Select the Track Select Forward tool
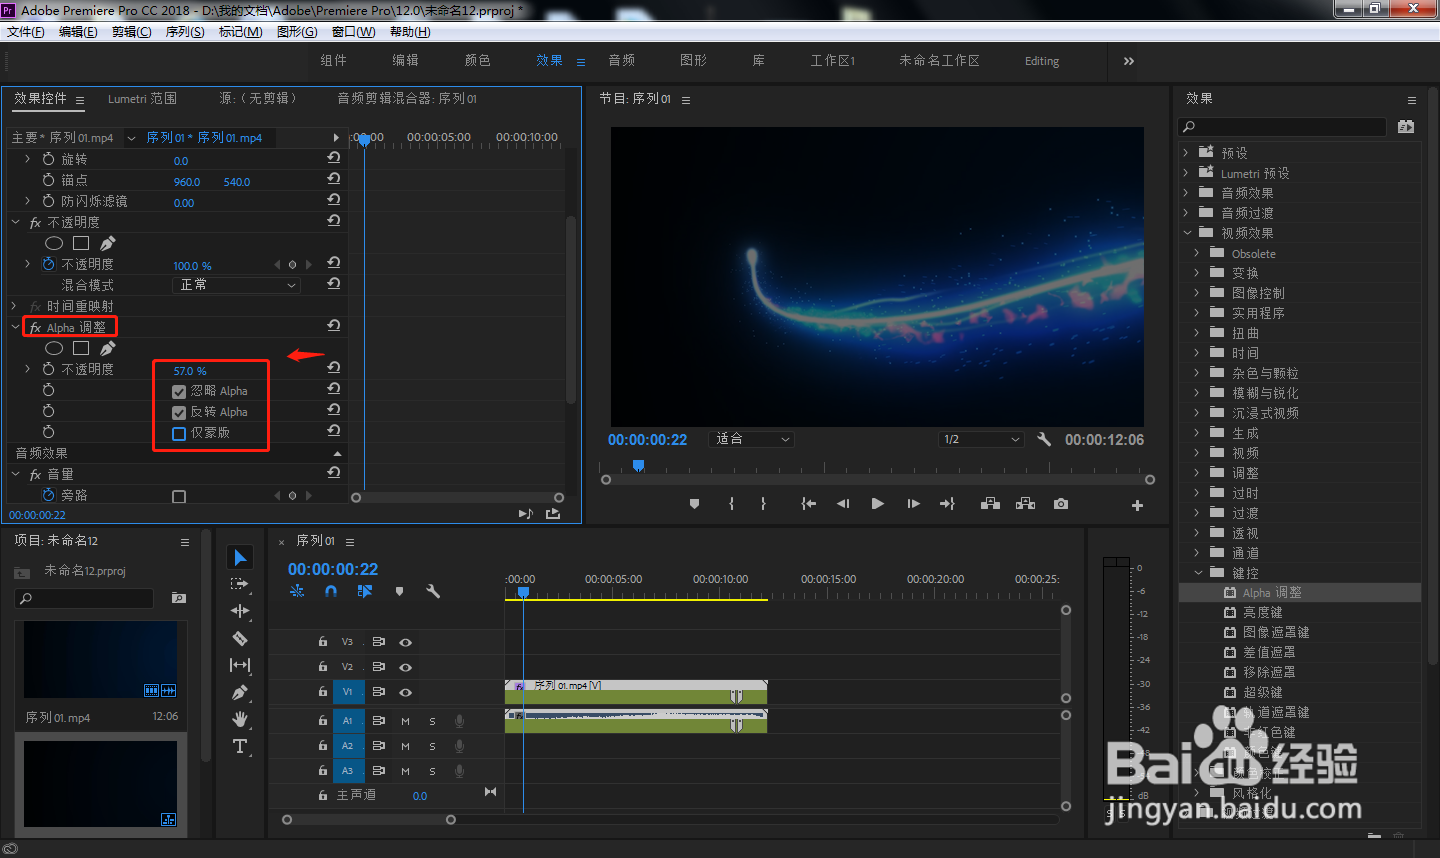 [x=240, y=584]
